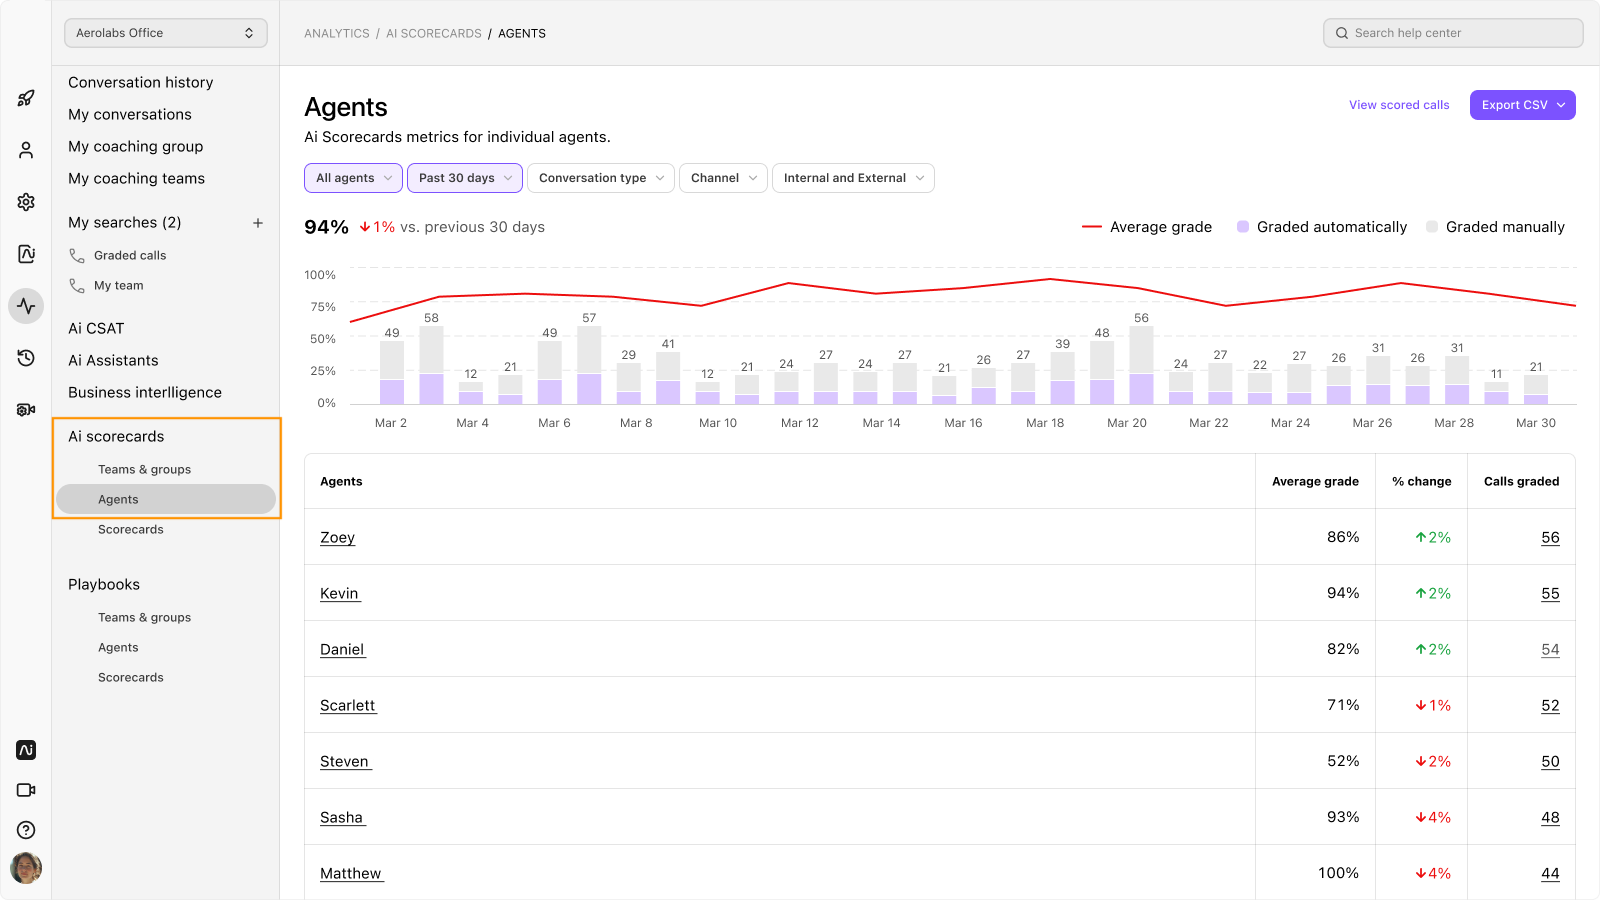The width and height of the screenshot is (1600, 900).
Task: Open the video camera icon in the left rail
Action: point(26,790)
